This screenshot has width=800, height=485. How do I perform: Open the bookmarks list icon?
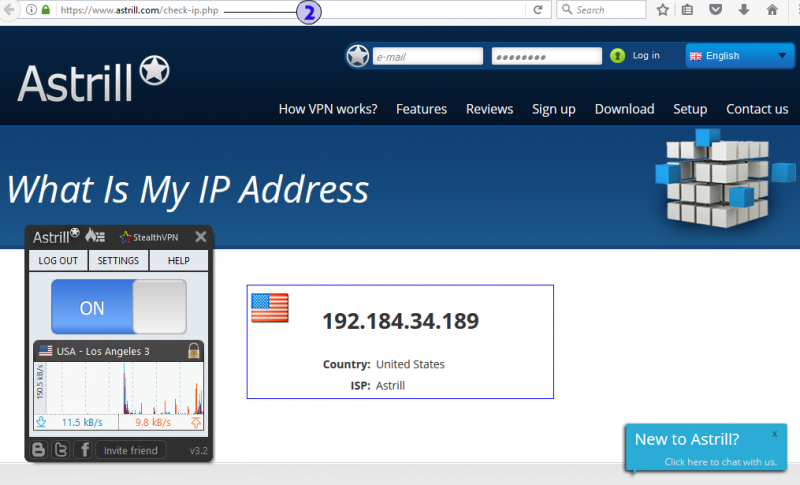(x=687, y=10)
